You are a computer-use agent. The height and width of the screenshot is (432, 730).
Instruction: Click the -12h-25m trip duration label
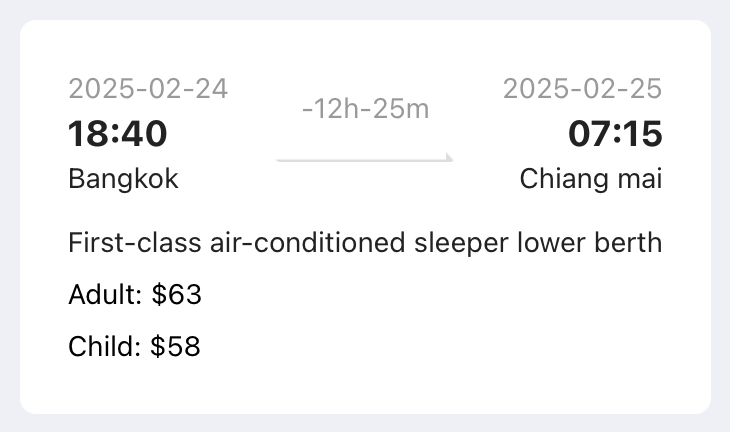[365, 109]
